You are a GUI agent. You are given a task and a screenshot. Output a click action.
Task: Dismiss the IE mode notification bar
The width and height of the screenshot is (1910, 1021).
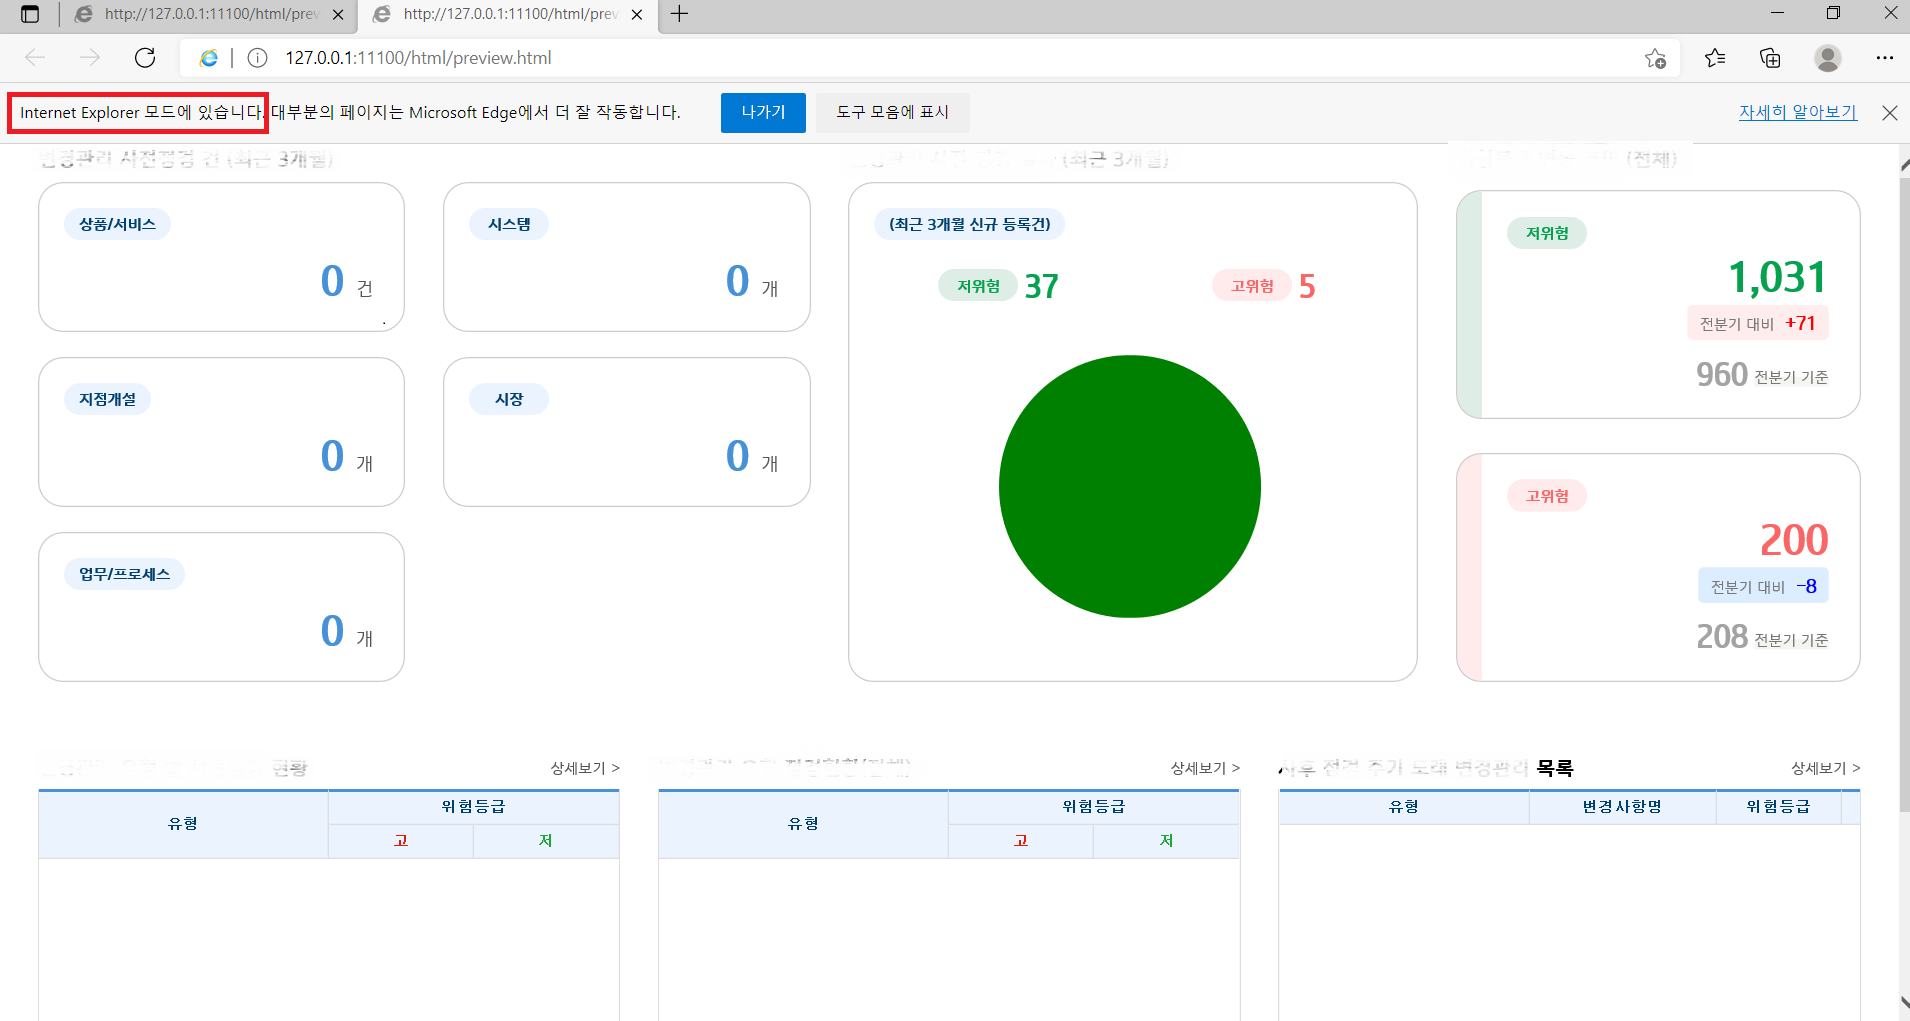pos(1890,113)
